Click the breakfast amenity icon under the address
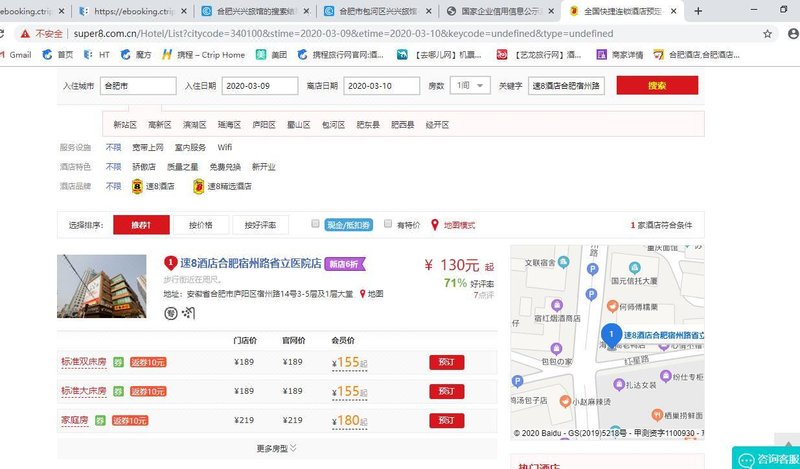This screenshot has width=800, height=469. click(170, 313)
